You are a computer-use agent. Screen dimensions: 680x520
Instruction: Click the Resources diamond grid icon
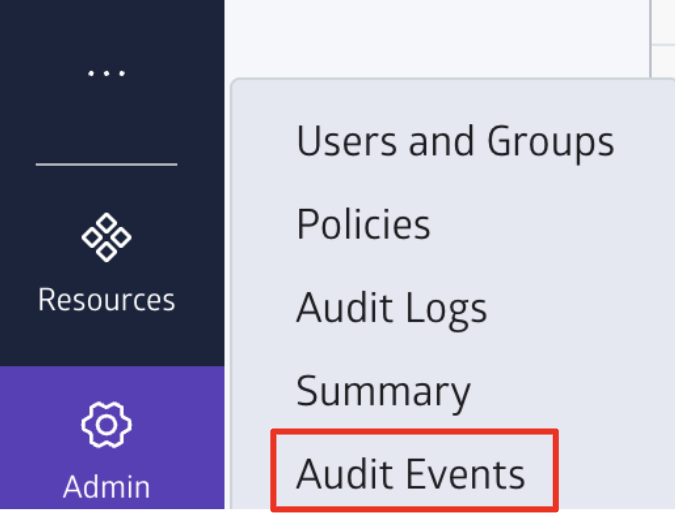pyautogui.click(x=106, y=238)
